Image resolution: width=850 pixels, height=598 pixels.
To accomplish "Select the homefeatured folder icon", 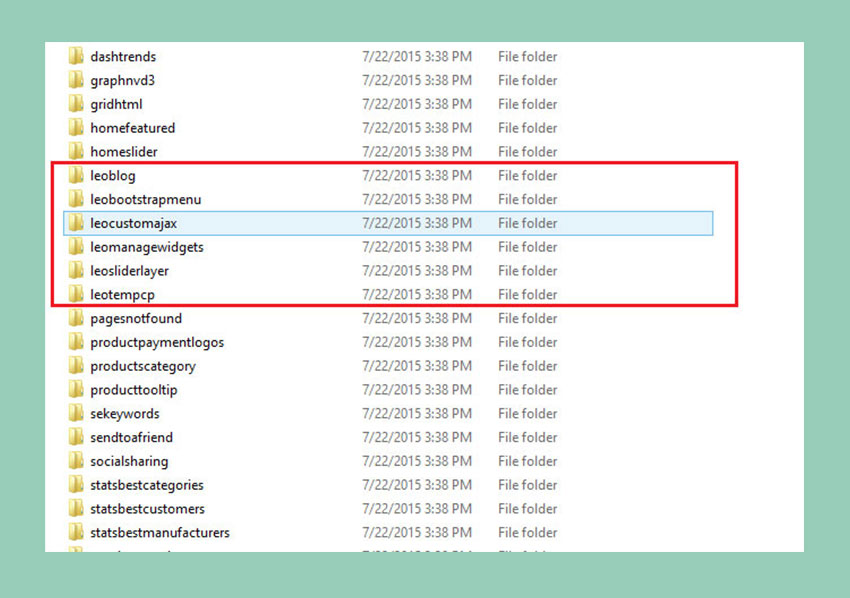I will [x=76, y=128].
